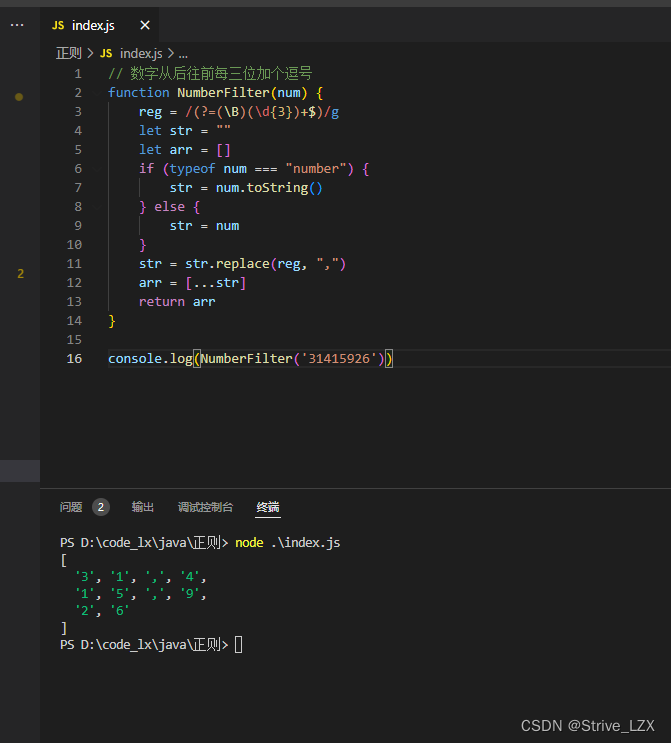The image size is (671, 743).
Task: Click 'console.log' on line 16
Action: [x=150, y=359]
